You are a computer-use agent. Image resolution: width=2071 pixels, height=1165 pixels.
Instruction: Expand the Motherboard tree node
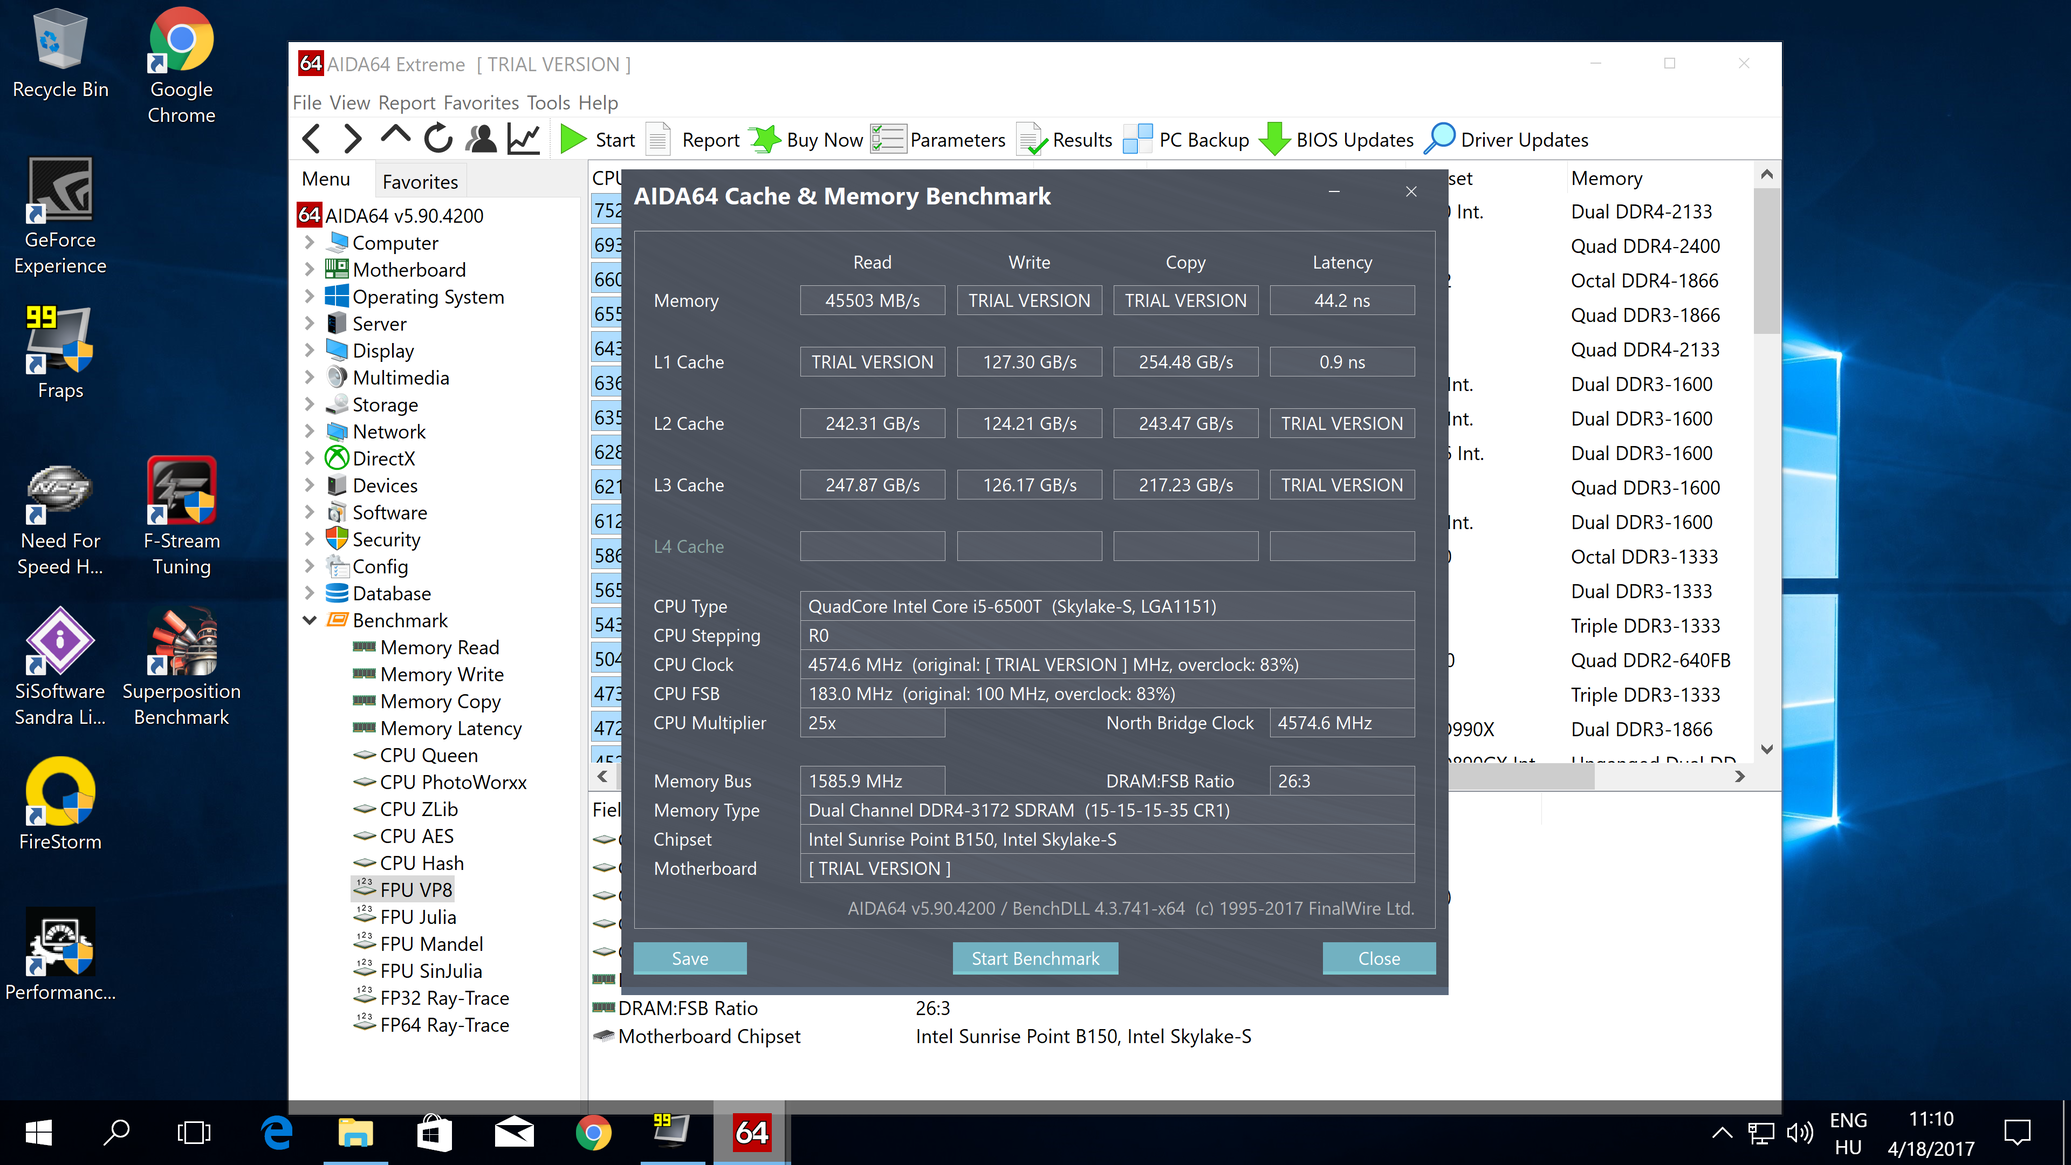pos(309,270)
